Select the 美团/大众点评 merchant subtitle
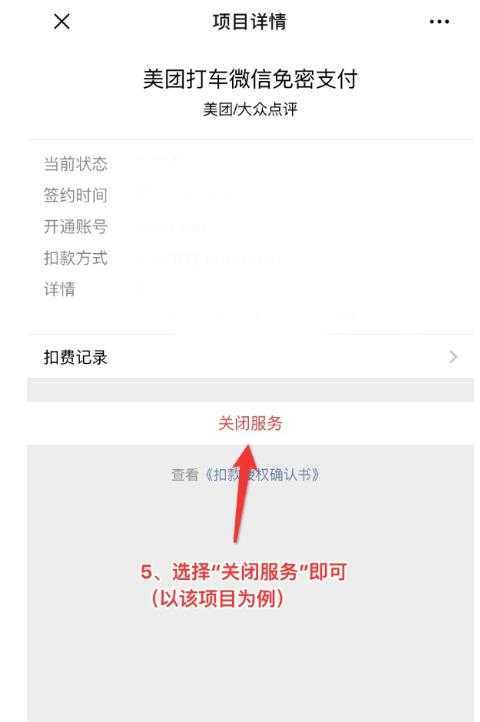The width and height of the screenshot is (480, 722). pos(250,109)
